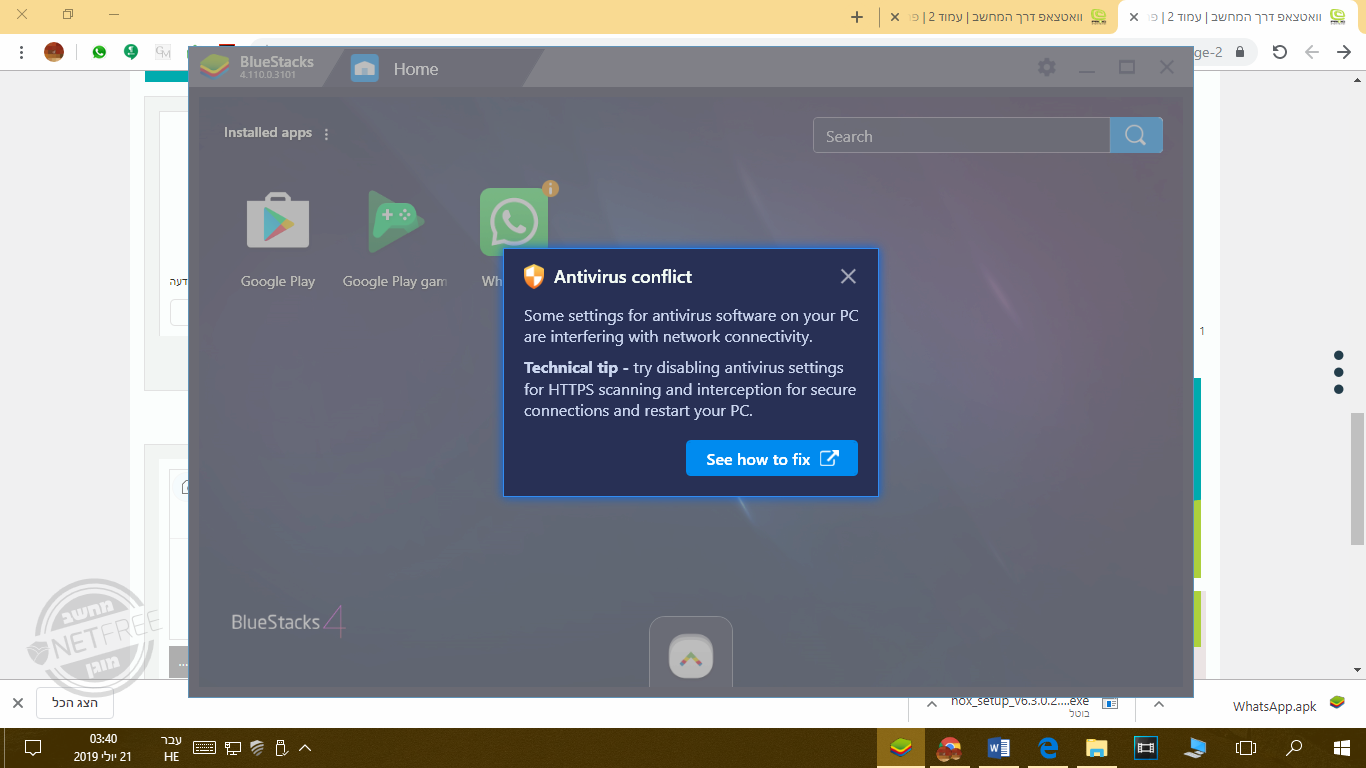Switch to Chrome on taskbar

click(950, 748)
